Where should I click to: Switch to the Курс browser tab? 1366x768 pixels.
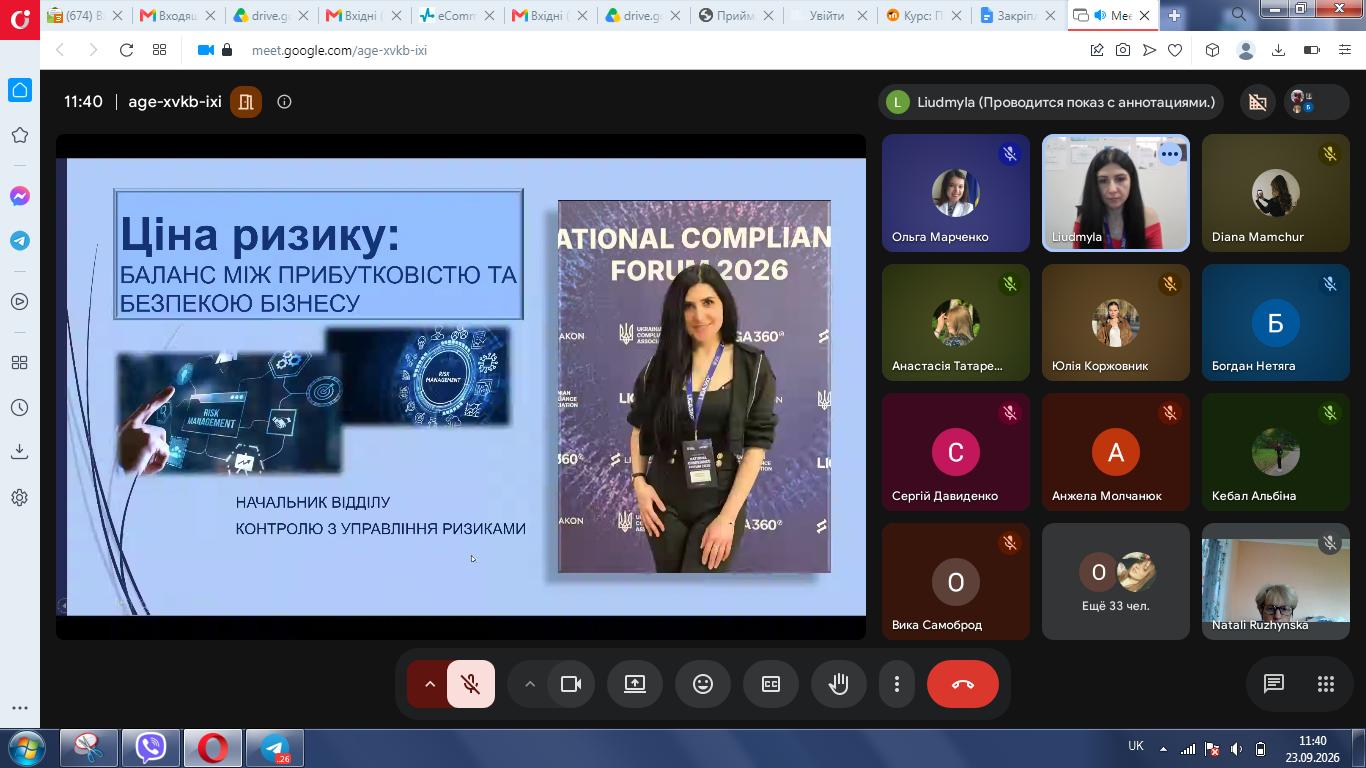[x=920, y=15]
